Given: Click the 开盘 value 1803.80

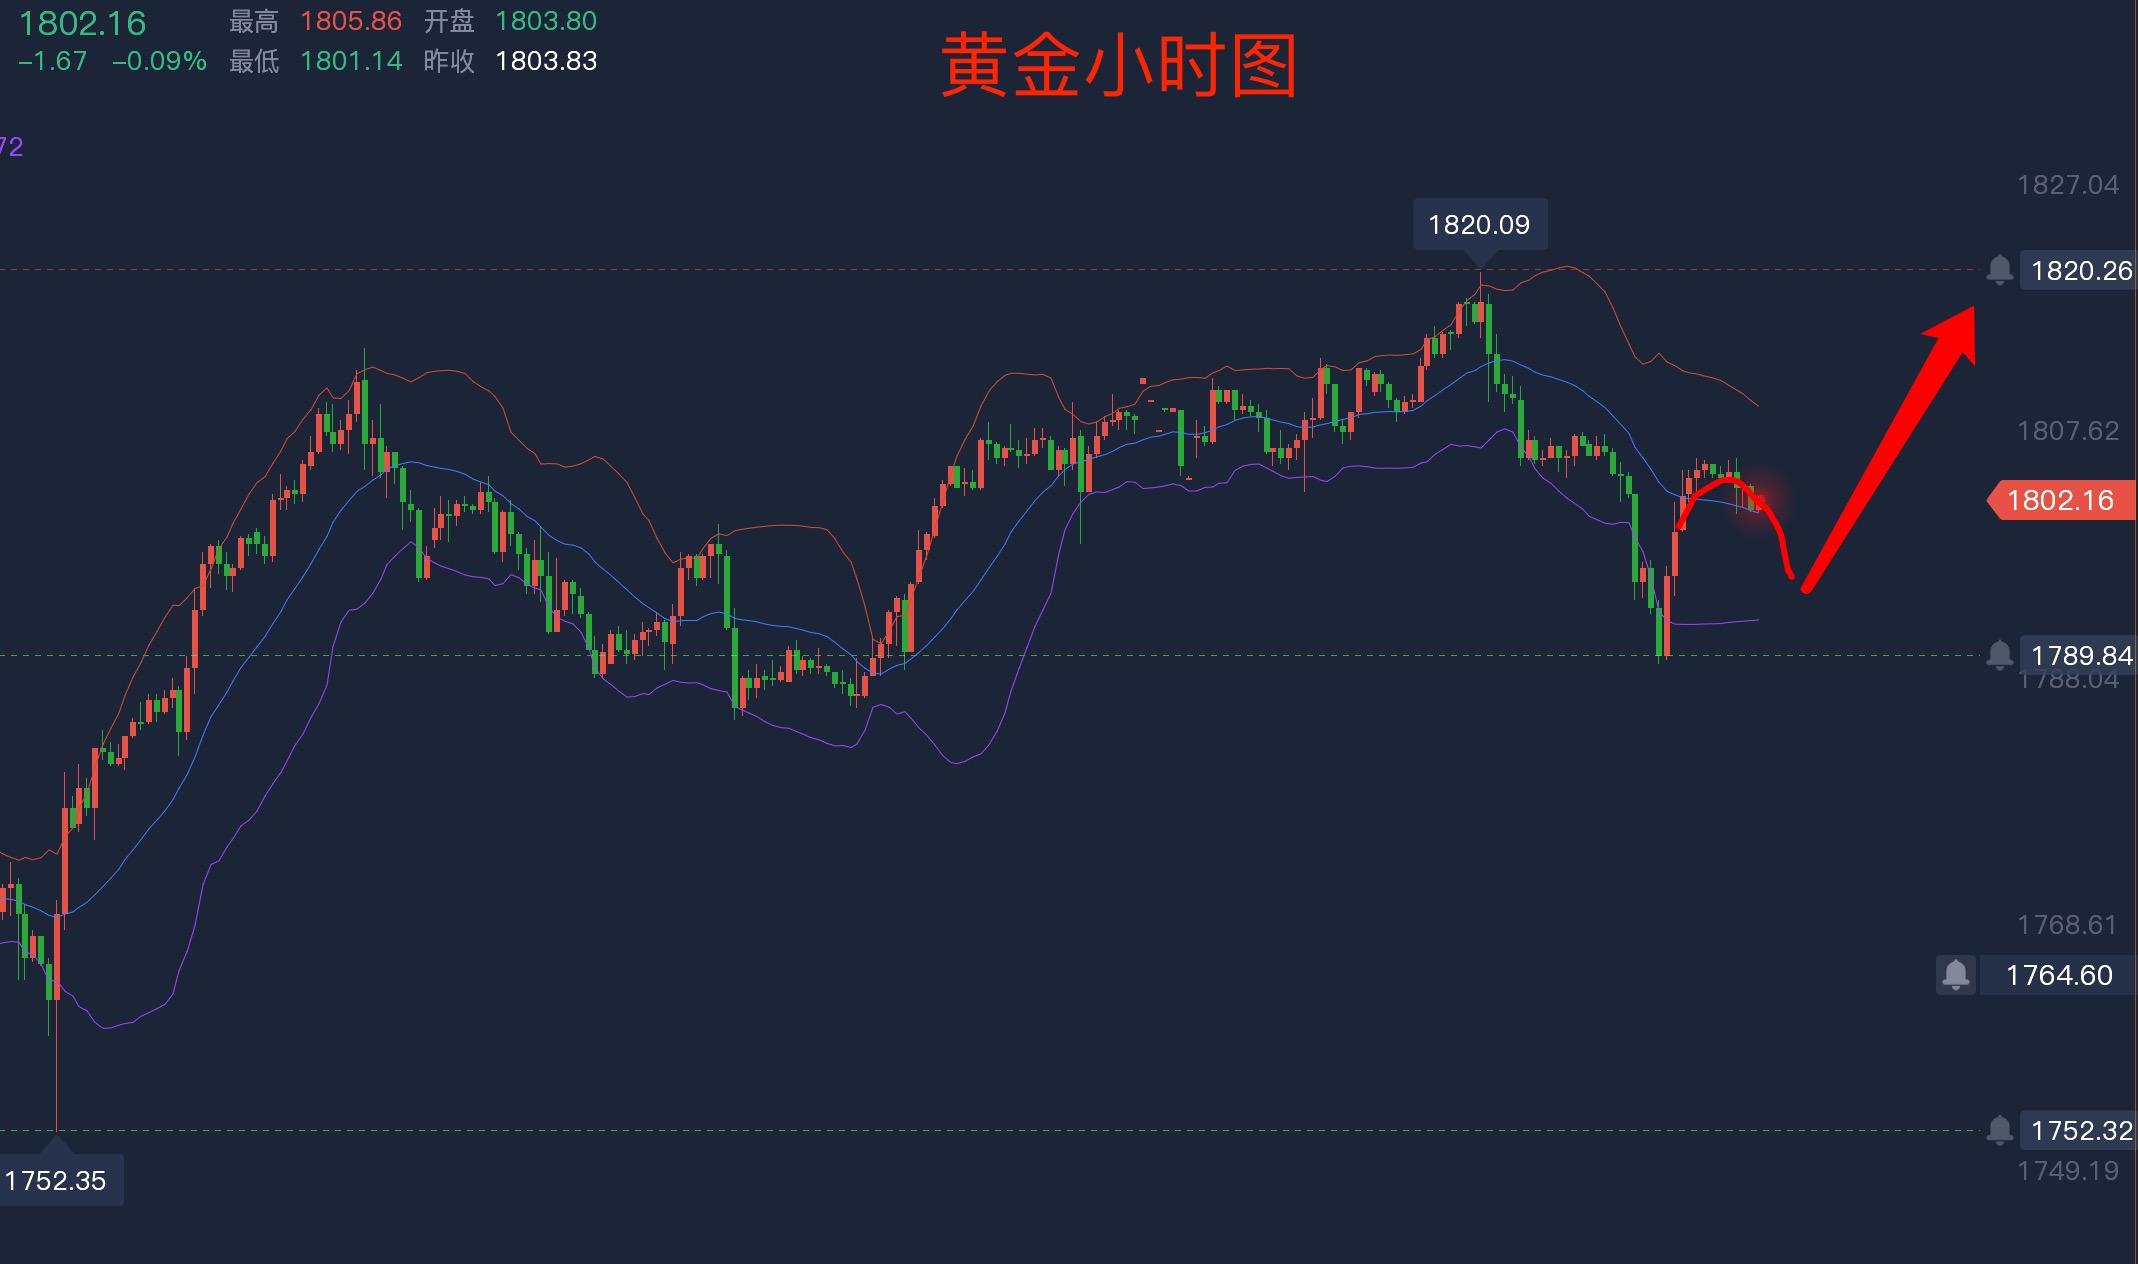Looking at the screenshot, I should coord(546,21).
